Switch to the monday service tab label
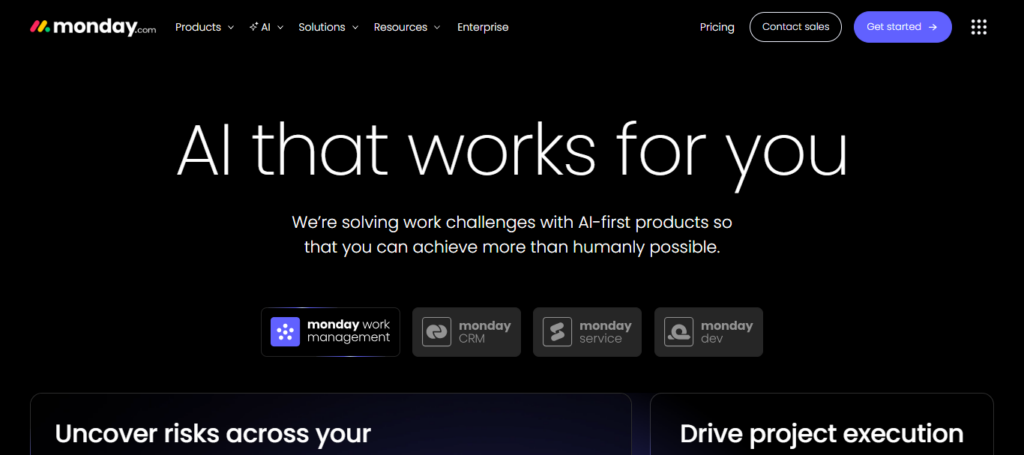Image resolution: width=1024 pixels, height=455 pixels. click(605, 332)
